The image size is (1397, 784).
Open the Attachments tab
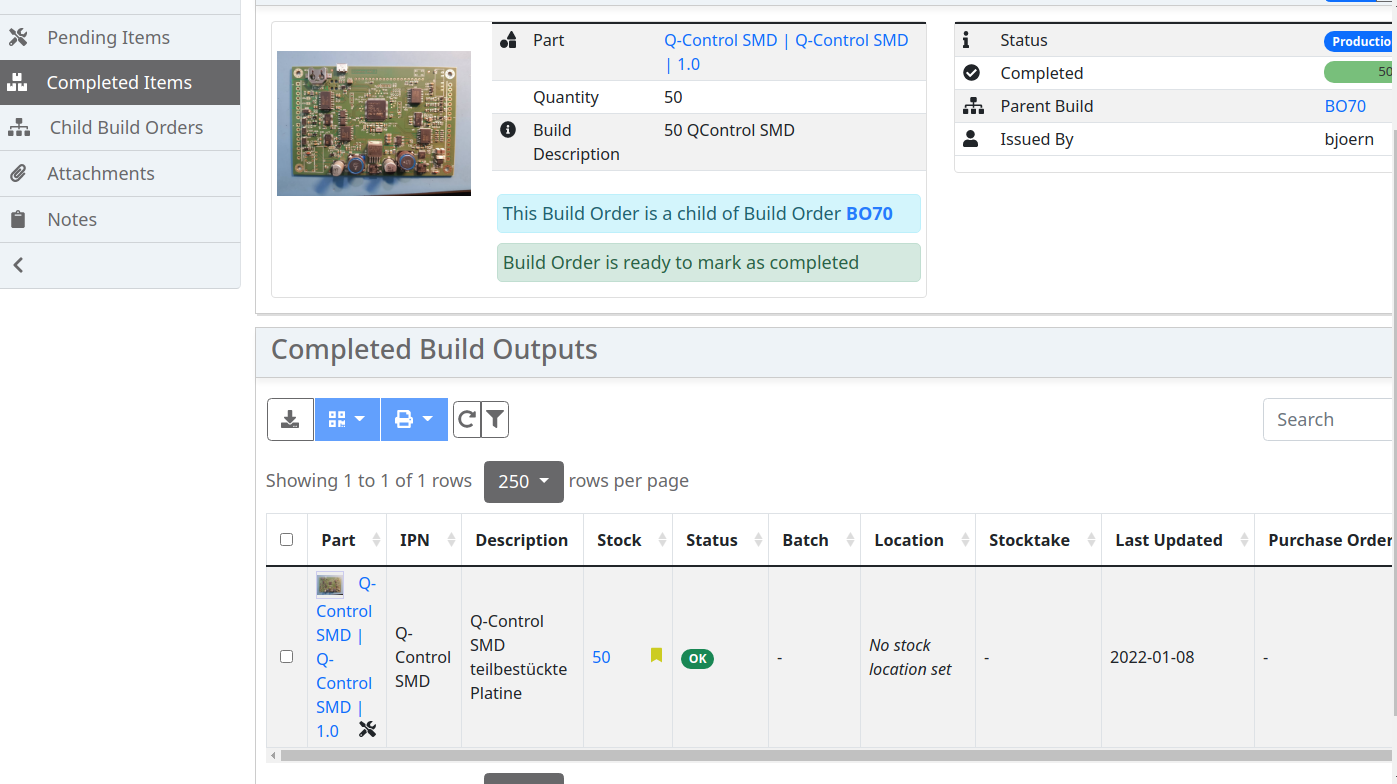coord(120,174)
